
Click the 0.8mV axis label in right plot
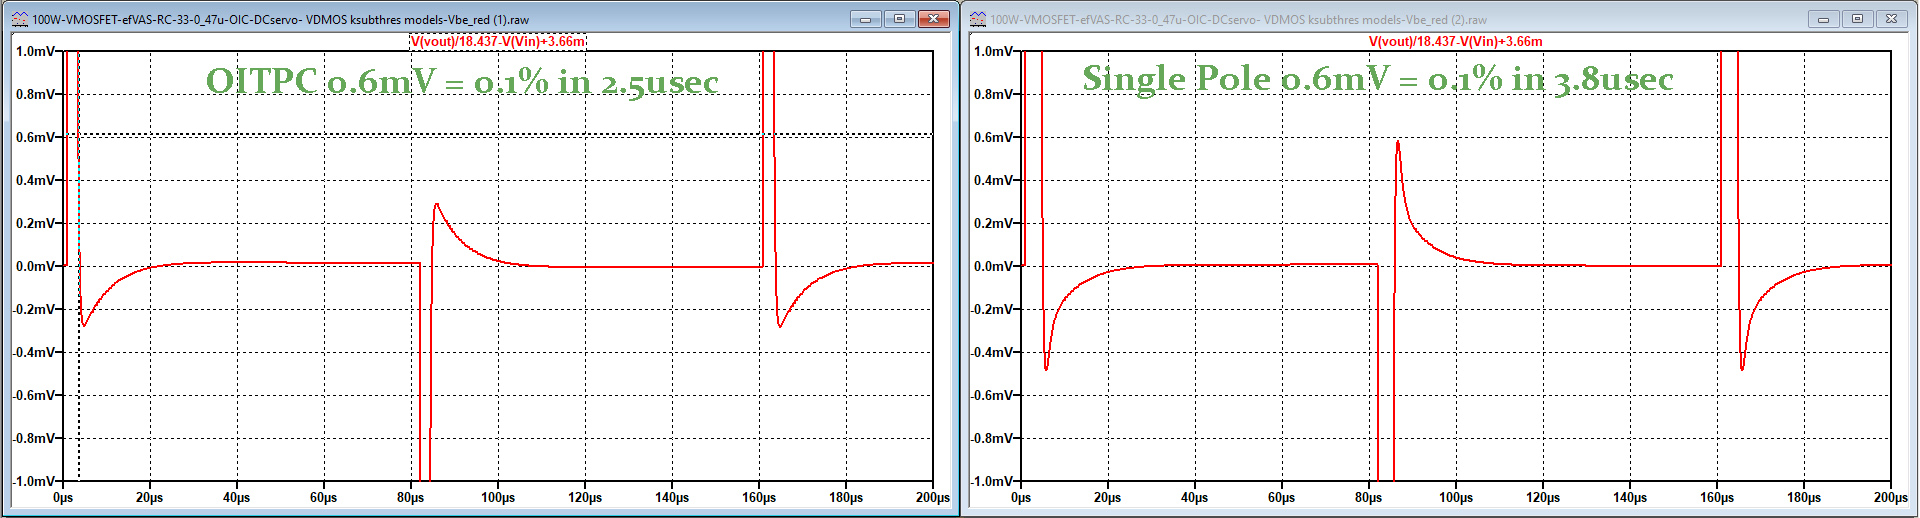pyautogui.click(x=994, y=94)
